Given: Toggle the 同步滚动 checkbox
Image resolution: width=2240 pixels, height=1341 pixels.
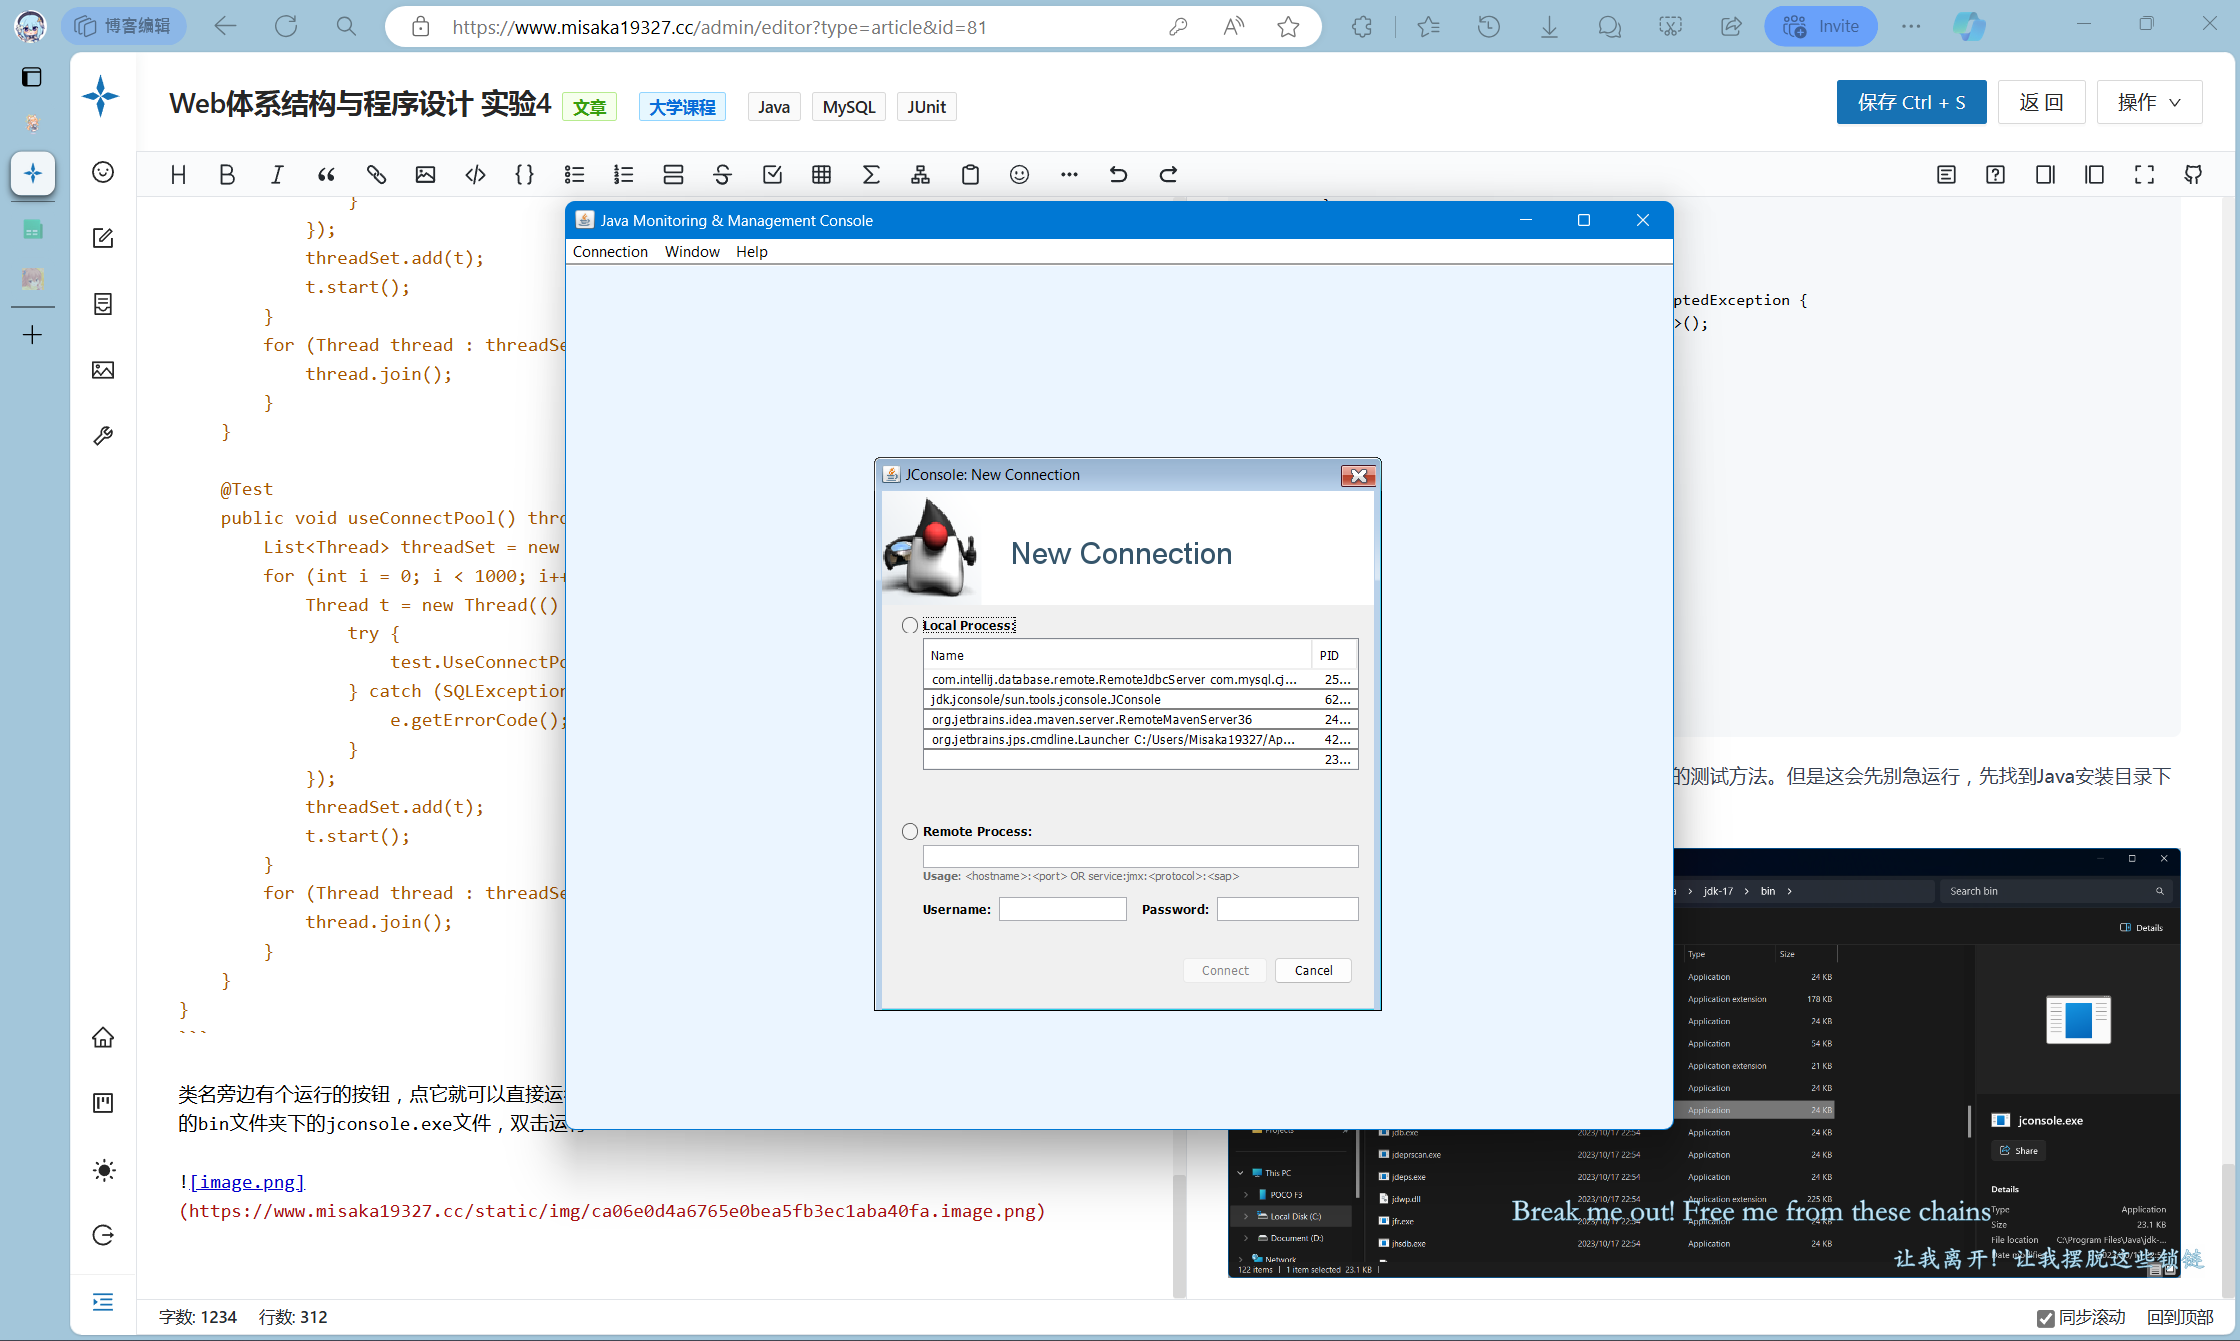Looking at the screenshot, I should click(2046, 1318).
